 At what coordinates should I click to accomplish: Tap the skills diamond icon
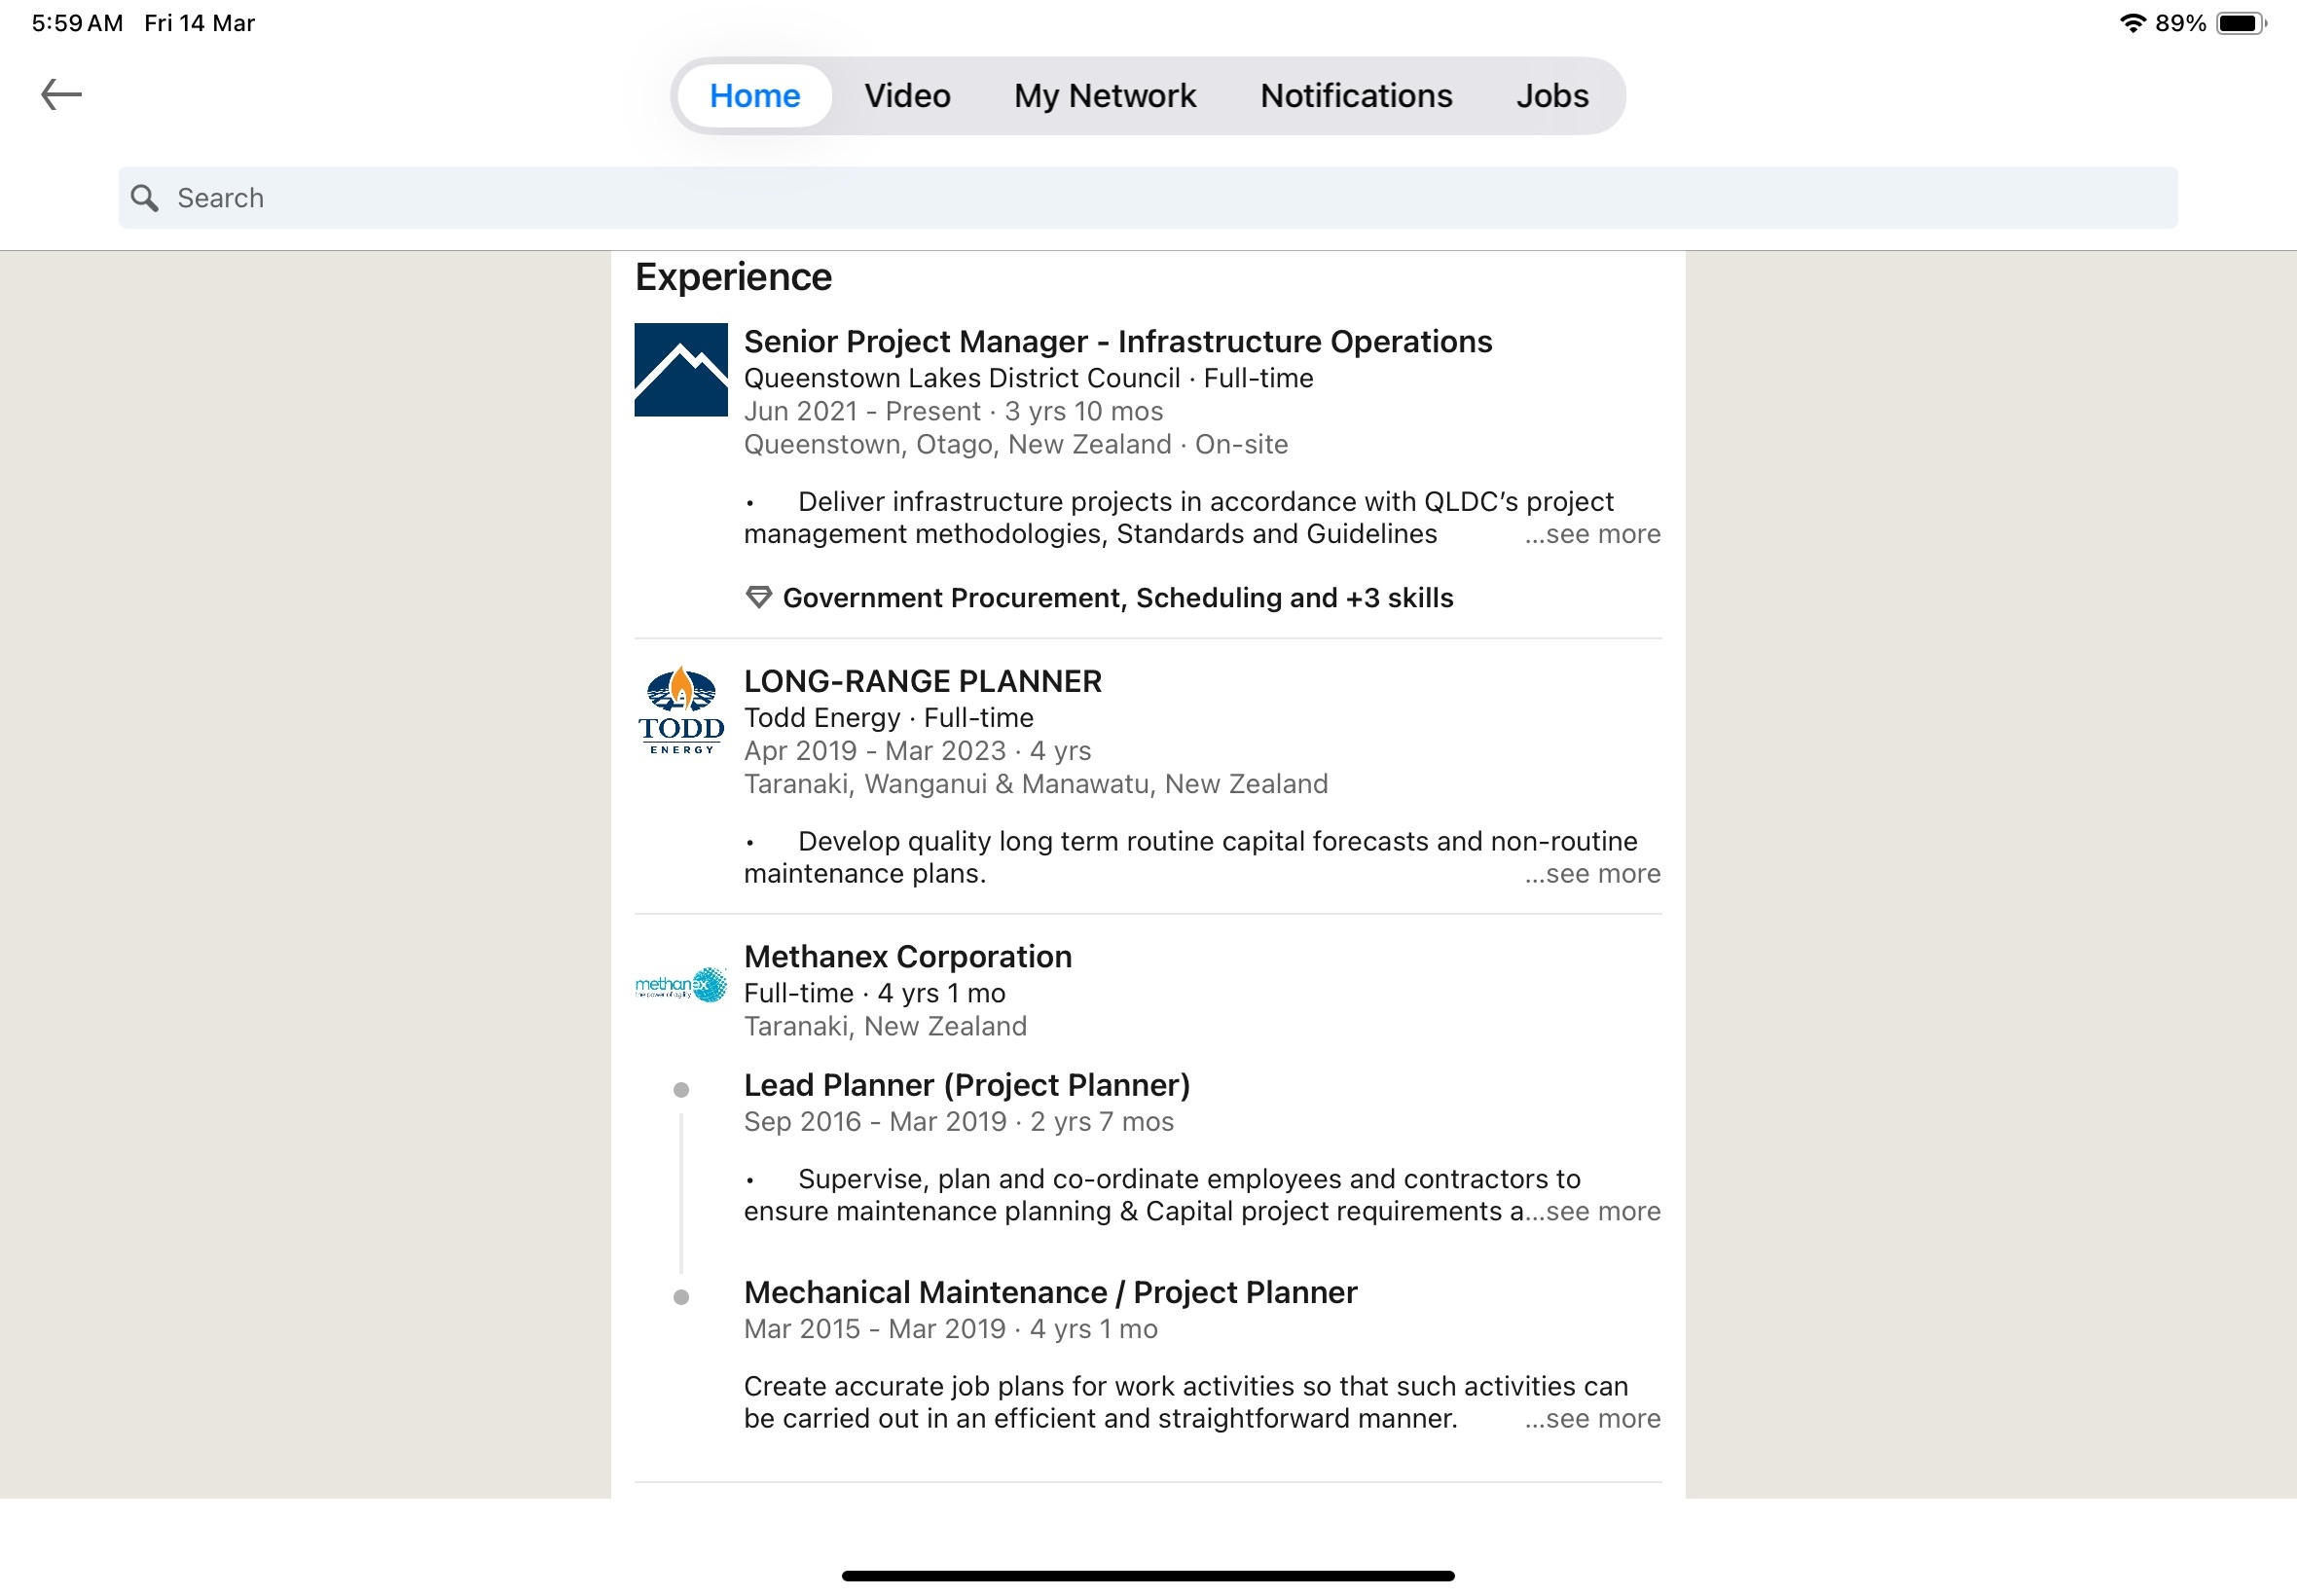click(759, 598)
